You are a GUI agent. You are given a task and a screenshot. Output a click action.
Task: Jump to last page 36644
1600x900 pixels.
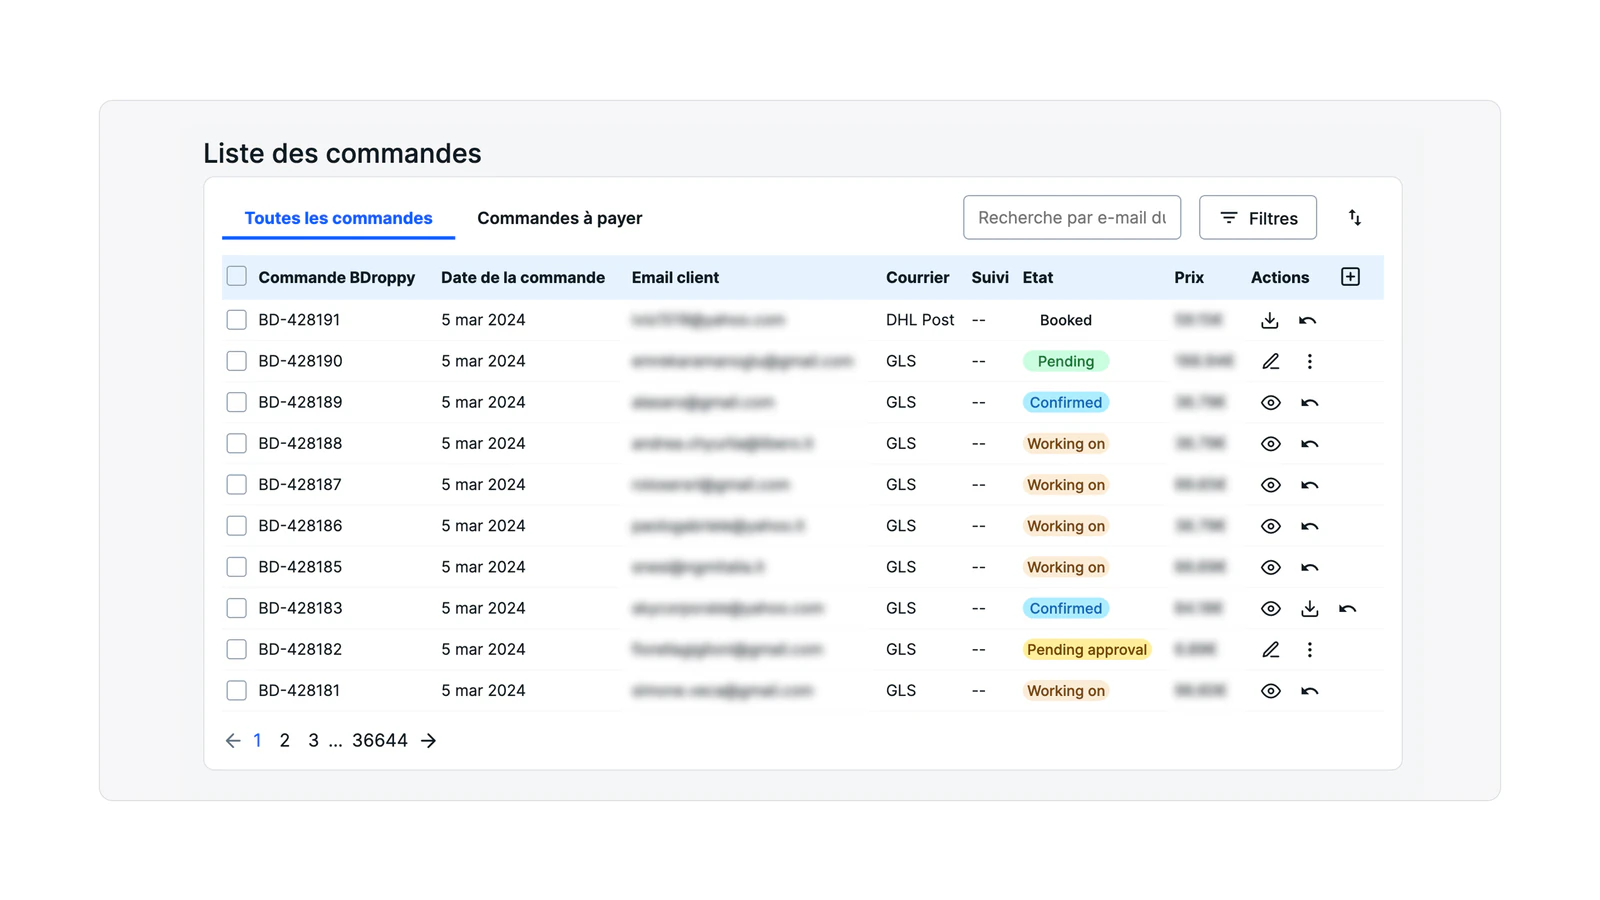(380, 741)
